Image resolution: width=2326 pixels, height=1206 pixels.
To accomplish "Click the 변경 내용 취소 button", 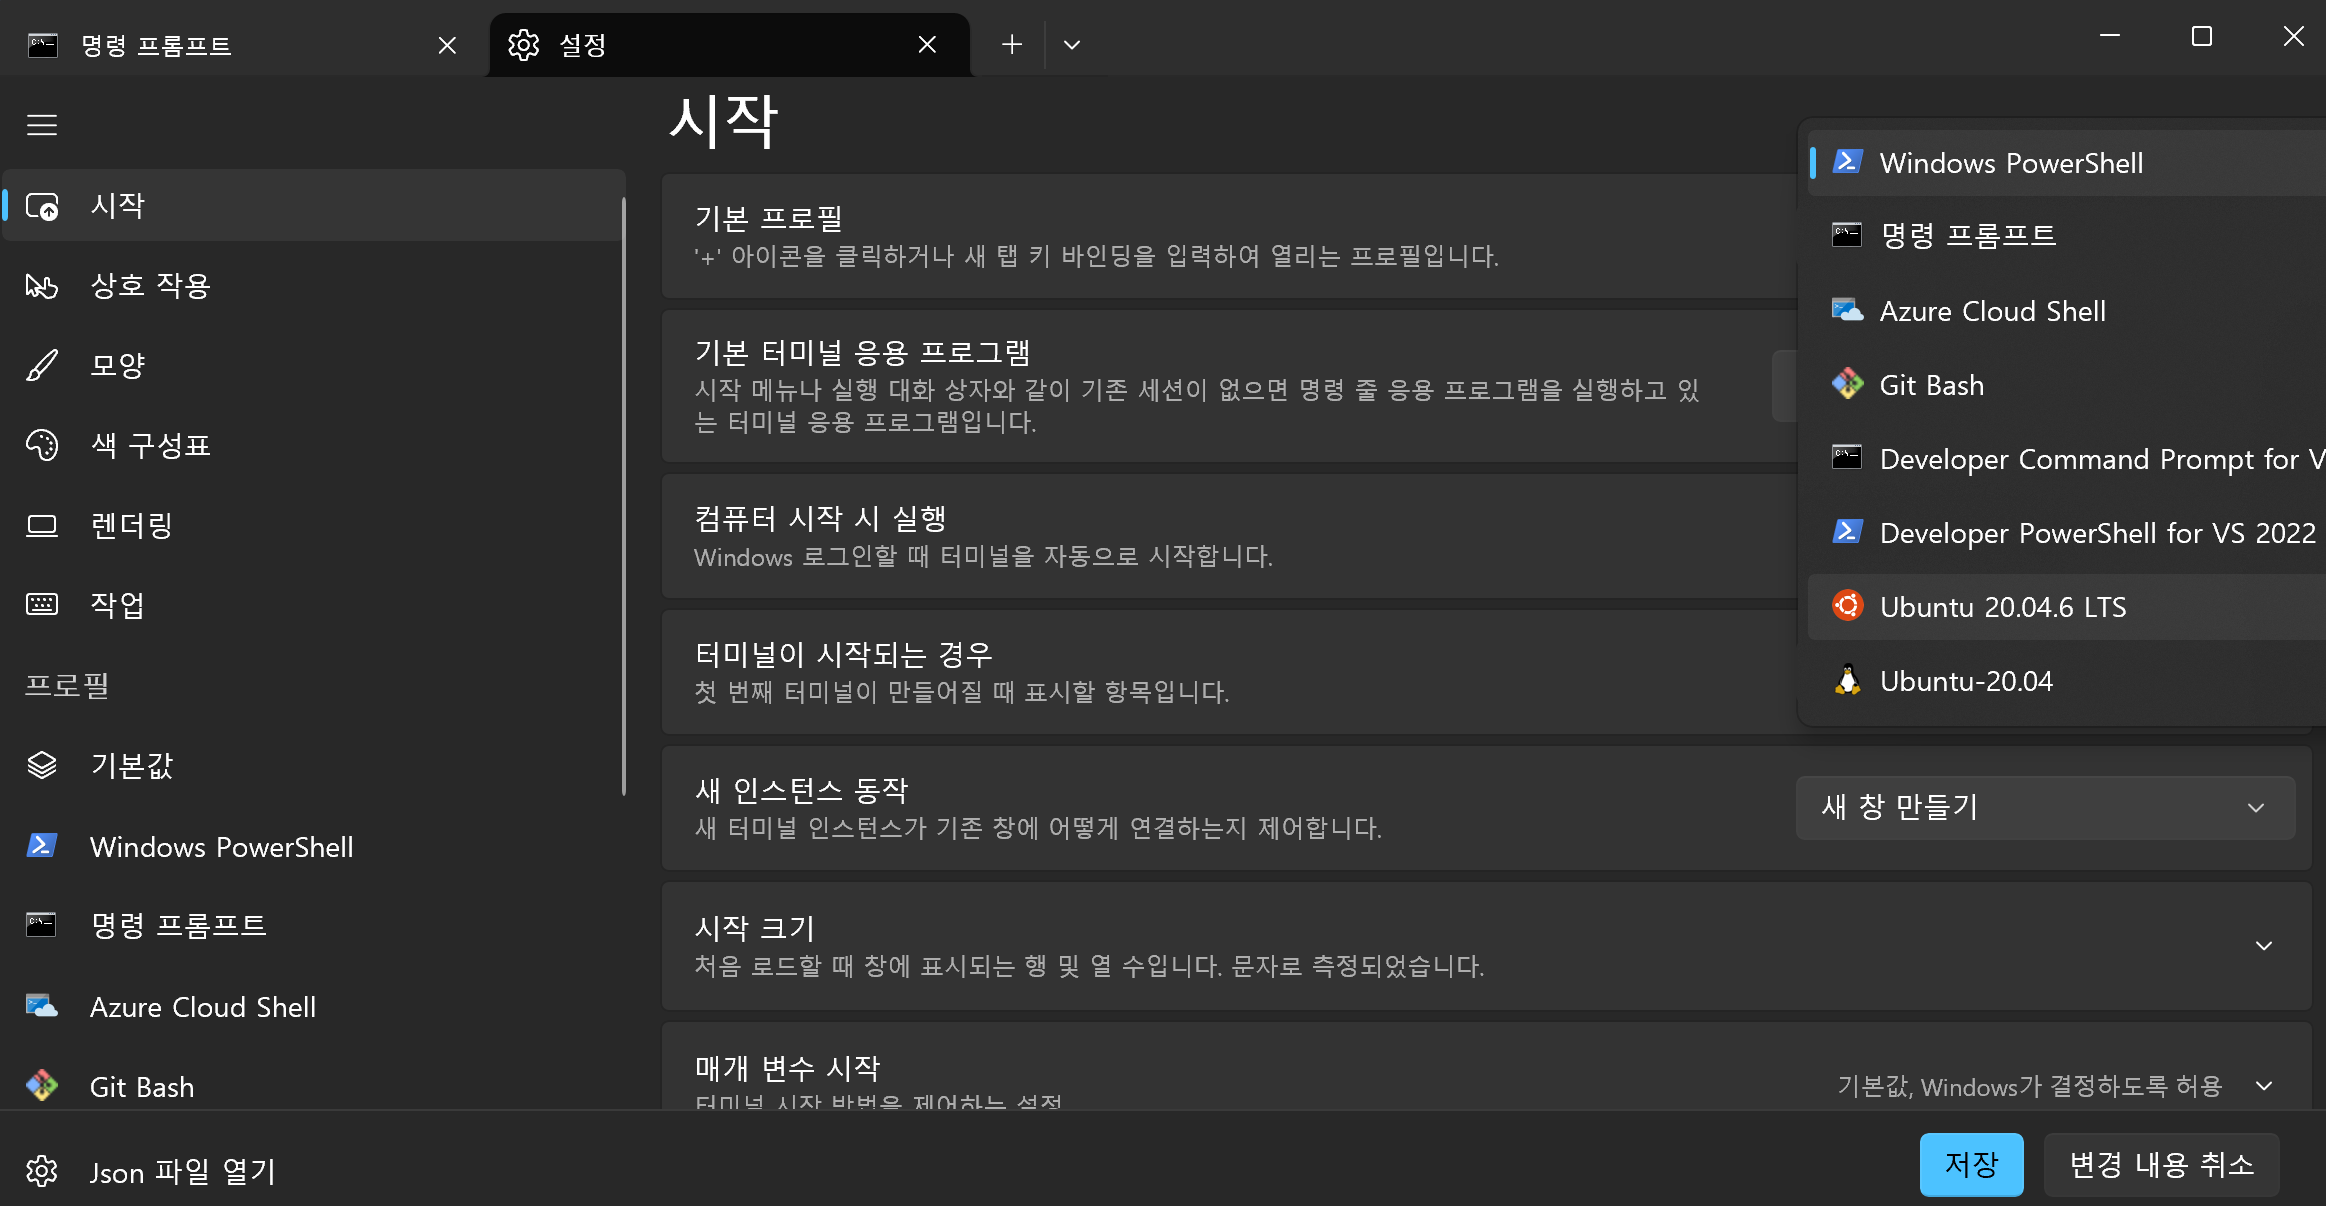I will click(2161, 1164).
